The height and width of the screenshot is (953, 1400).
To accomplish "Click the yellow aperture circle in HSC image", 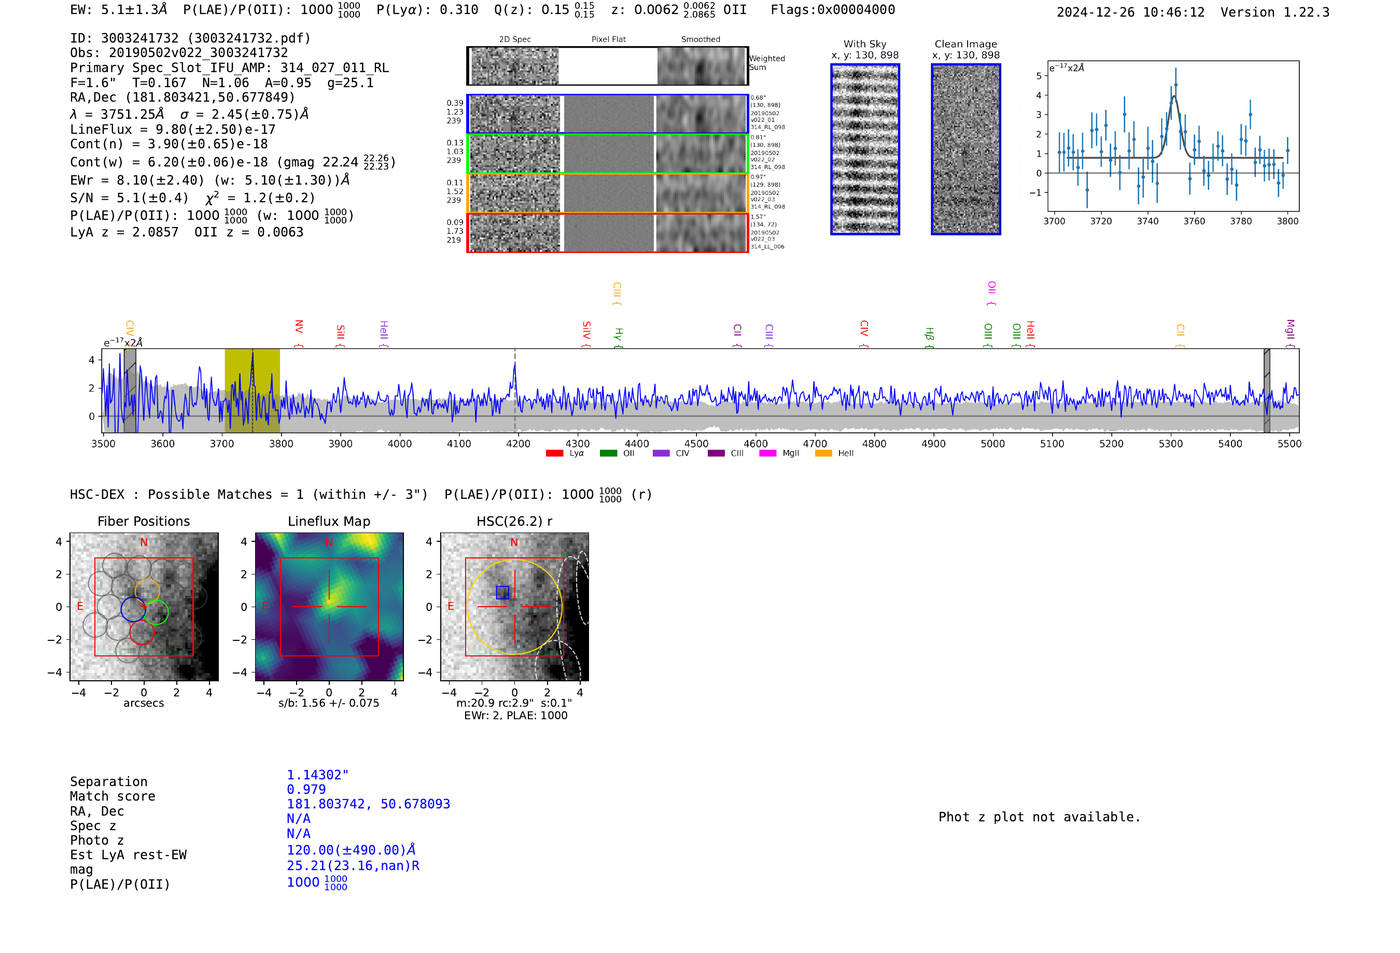I will click(x=514, y=607).
